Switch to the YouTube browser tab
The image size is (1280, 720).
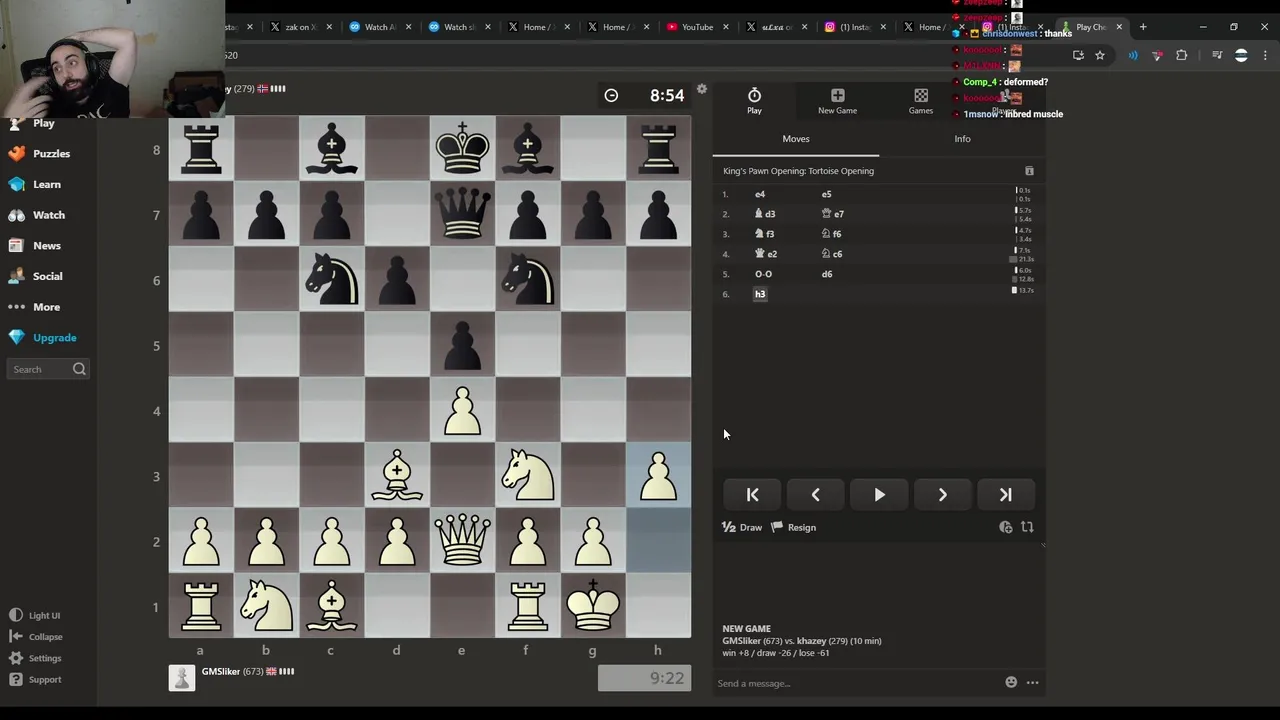[697, 27]
